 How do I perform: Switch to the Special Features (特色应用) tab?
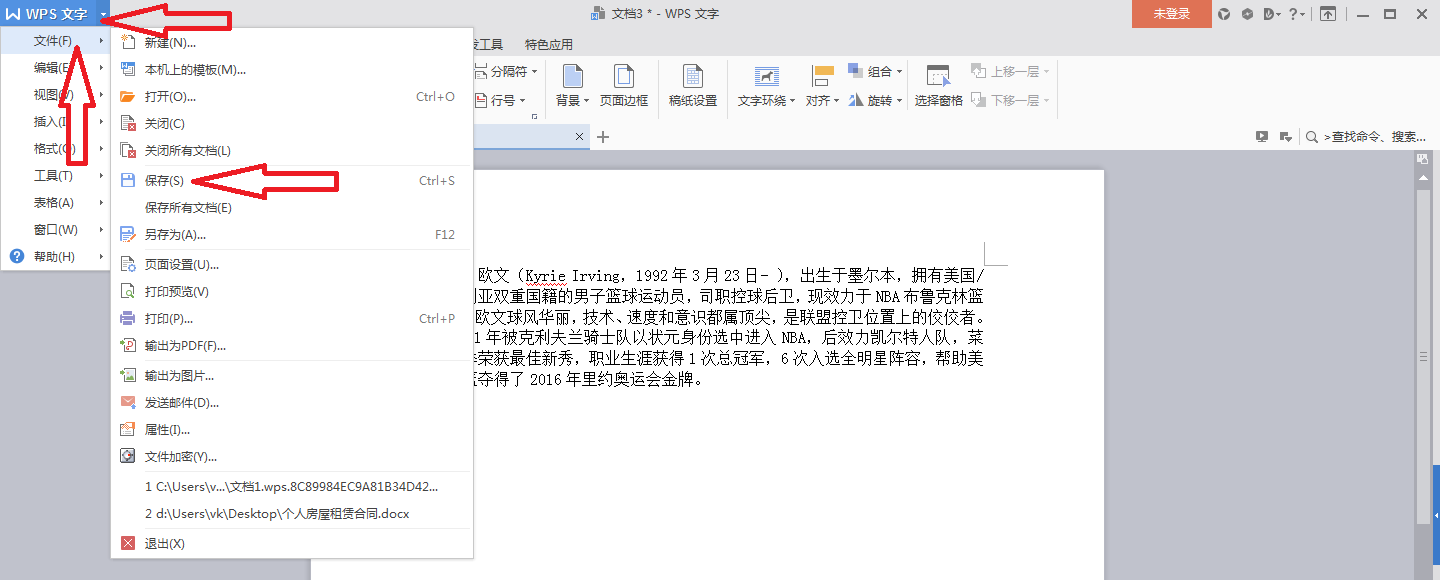point(549,45)
